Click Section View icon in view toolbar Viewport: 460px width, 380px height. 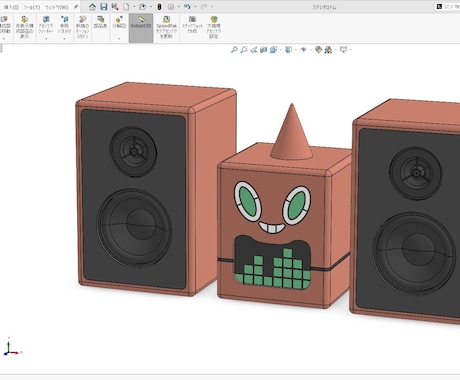tap(264, 50)
